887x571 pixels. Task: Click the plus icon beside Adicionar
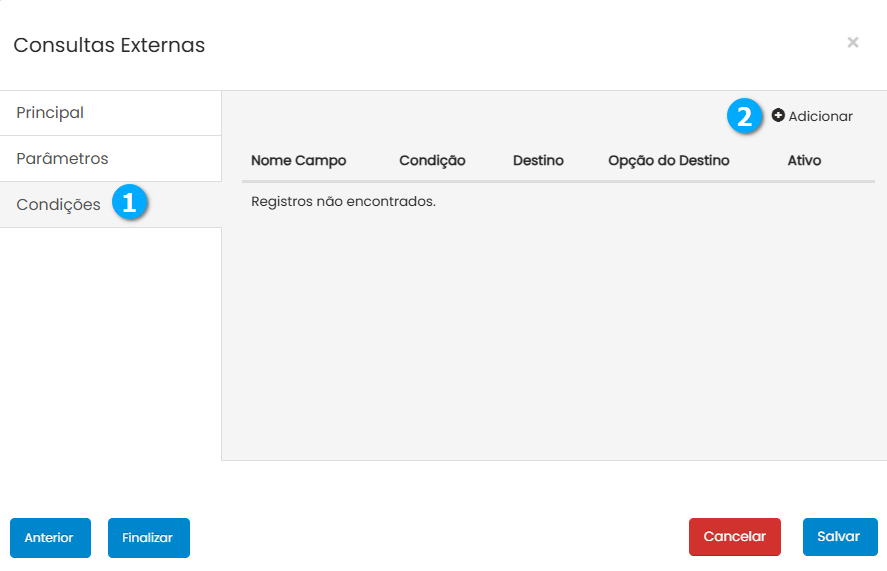[778, 116]
